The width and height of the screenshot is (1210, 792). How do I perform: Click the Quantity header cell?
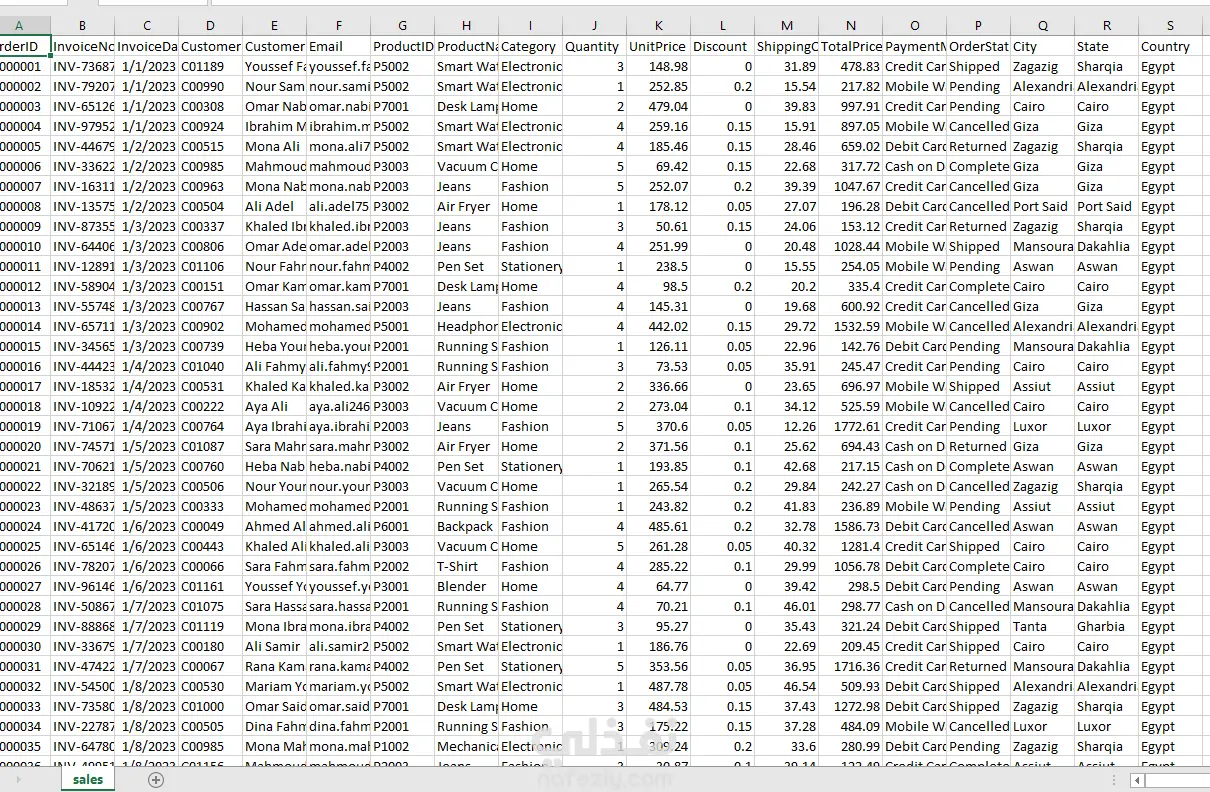[595, 46]
